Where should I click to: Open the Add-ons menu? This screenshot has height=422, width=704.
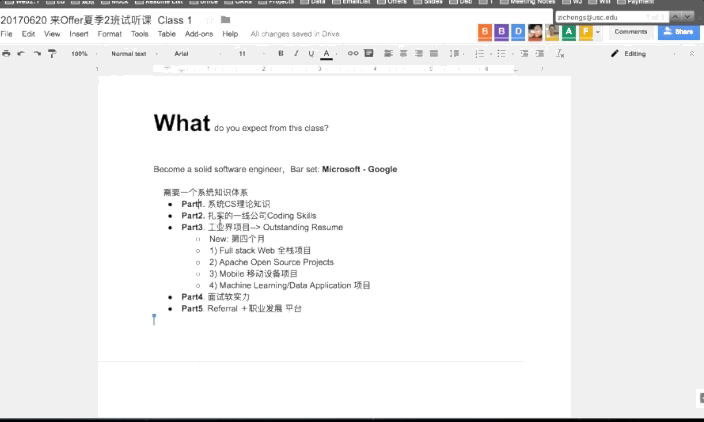pos(199,34)
